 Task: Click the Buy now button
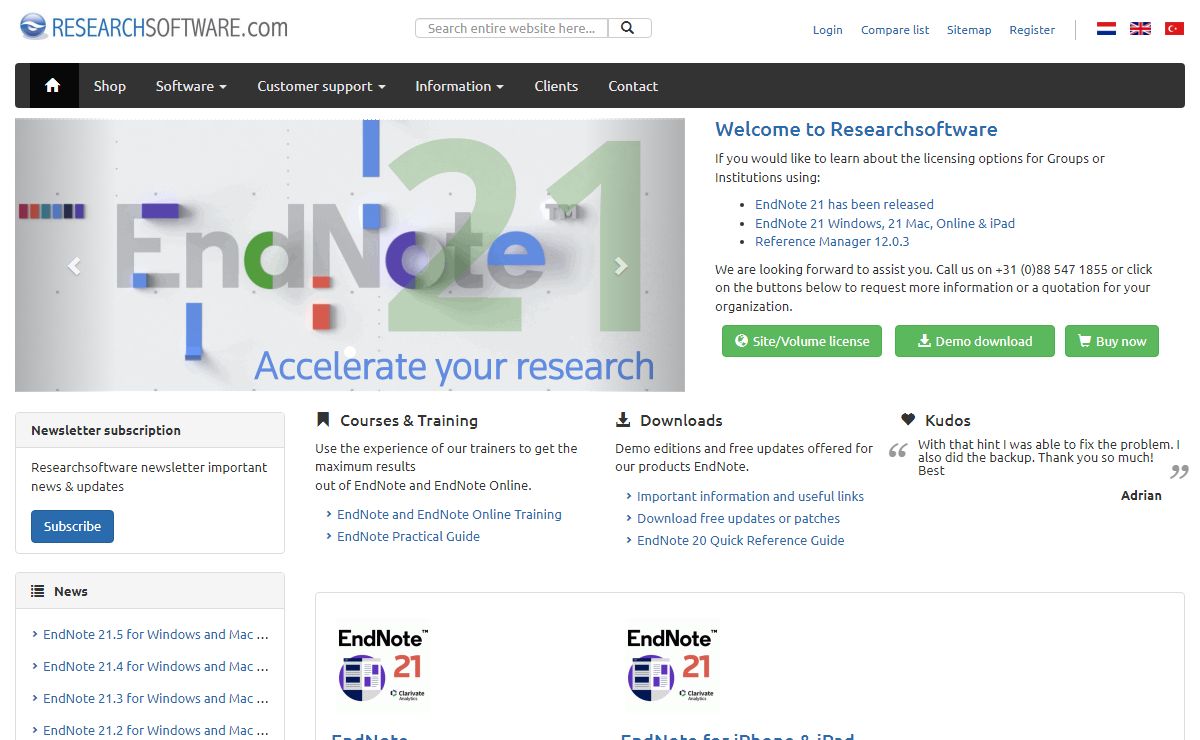tap(1112, 341)
